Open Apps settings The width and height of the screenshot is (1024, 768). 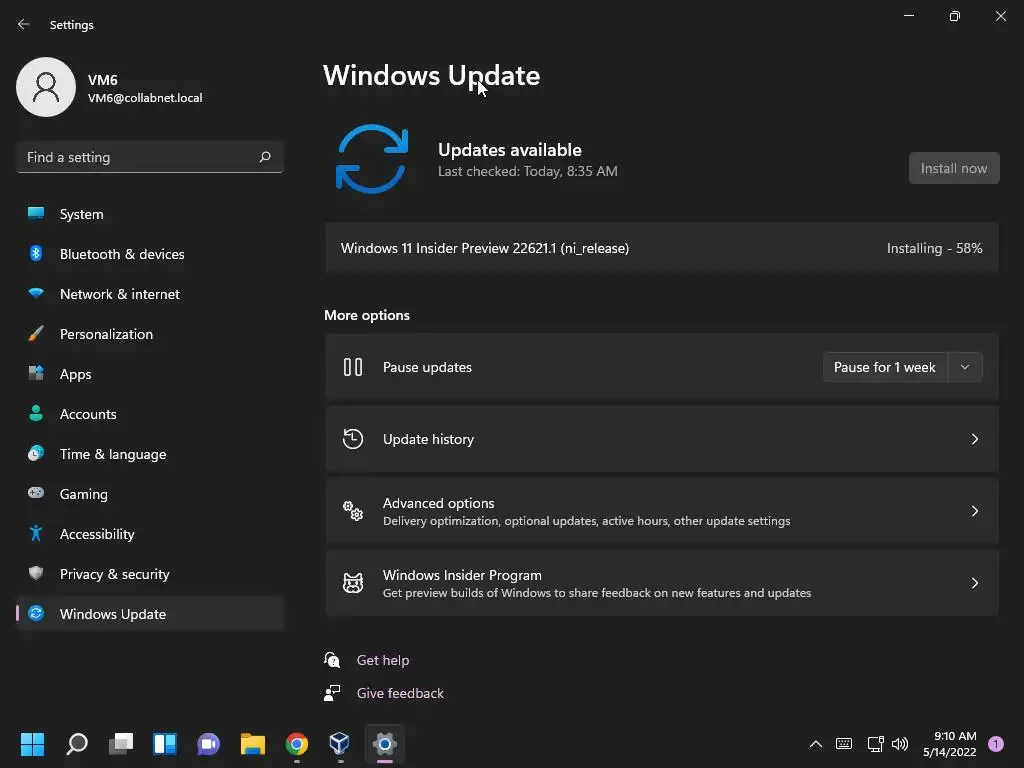[150, 374]
